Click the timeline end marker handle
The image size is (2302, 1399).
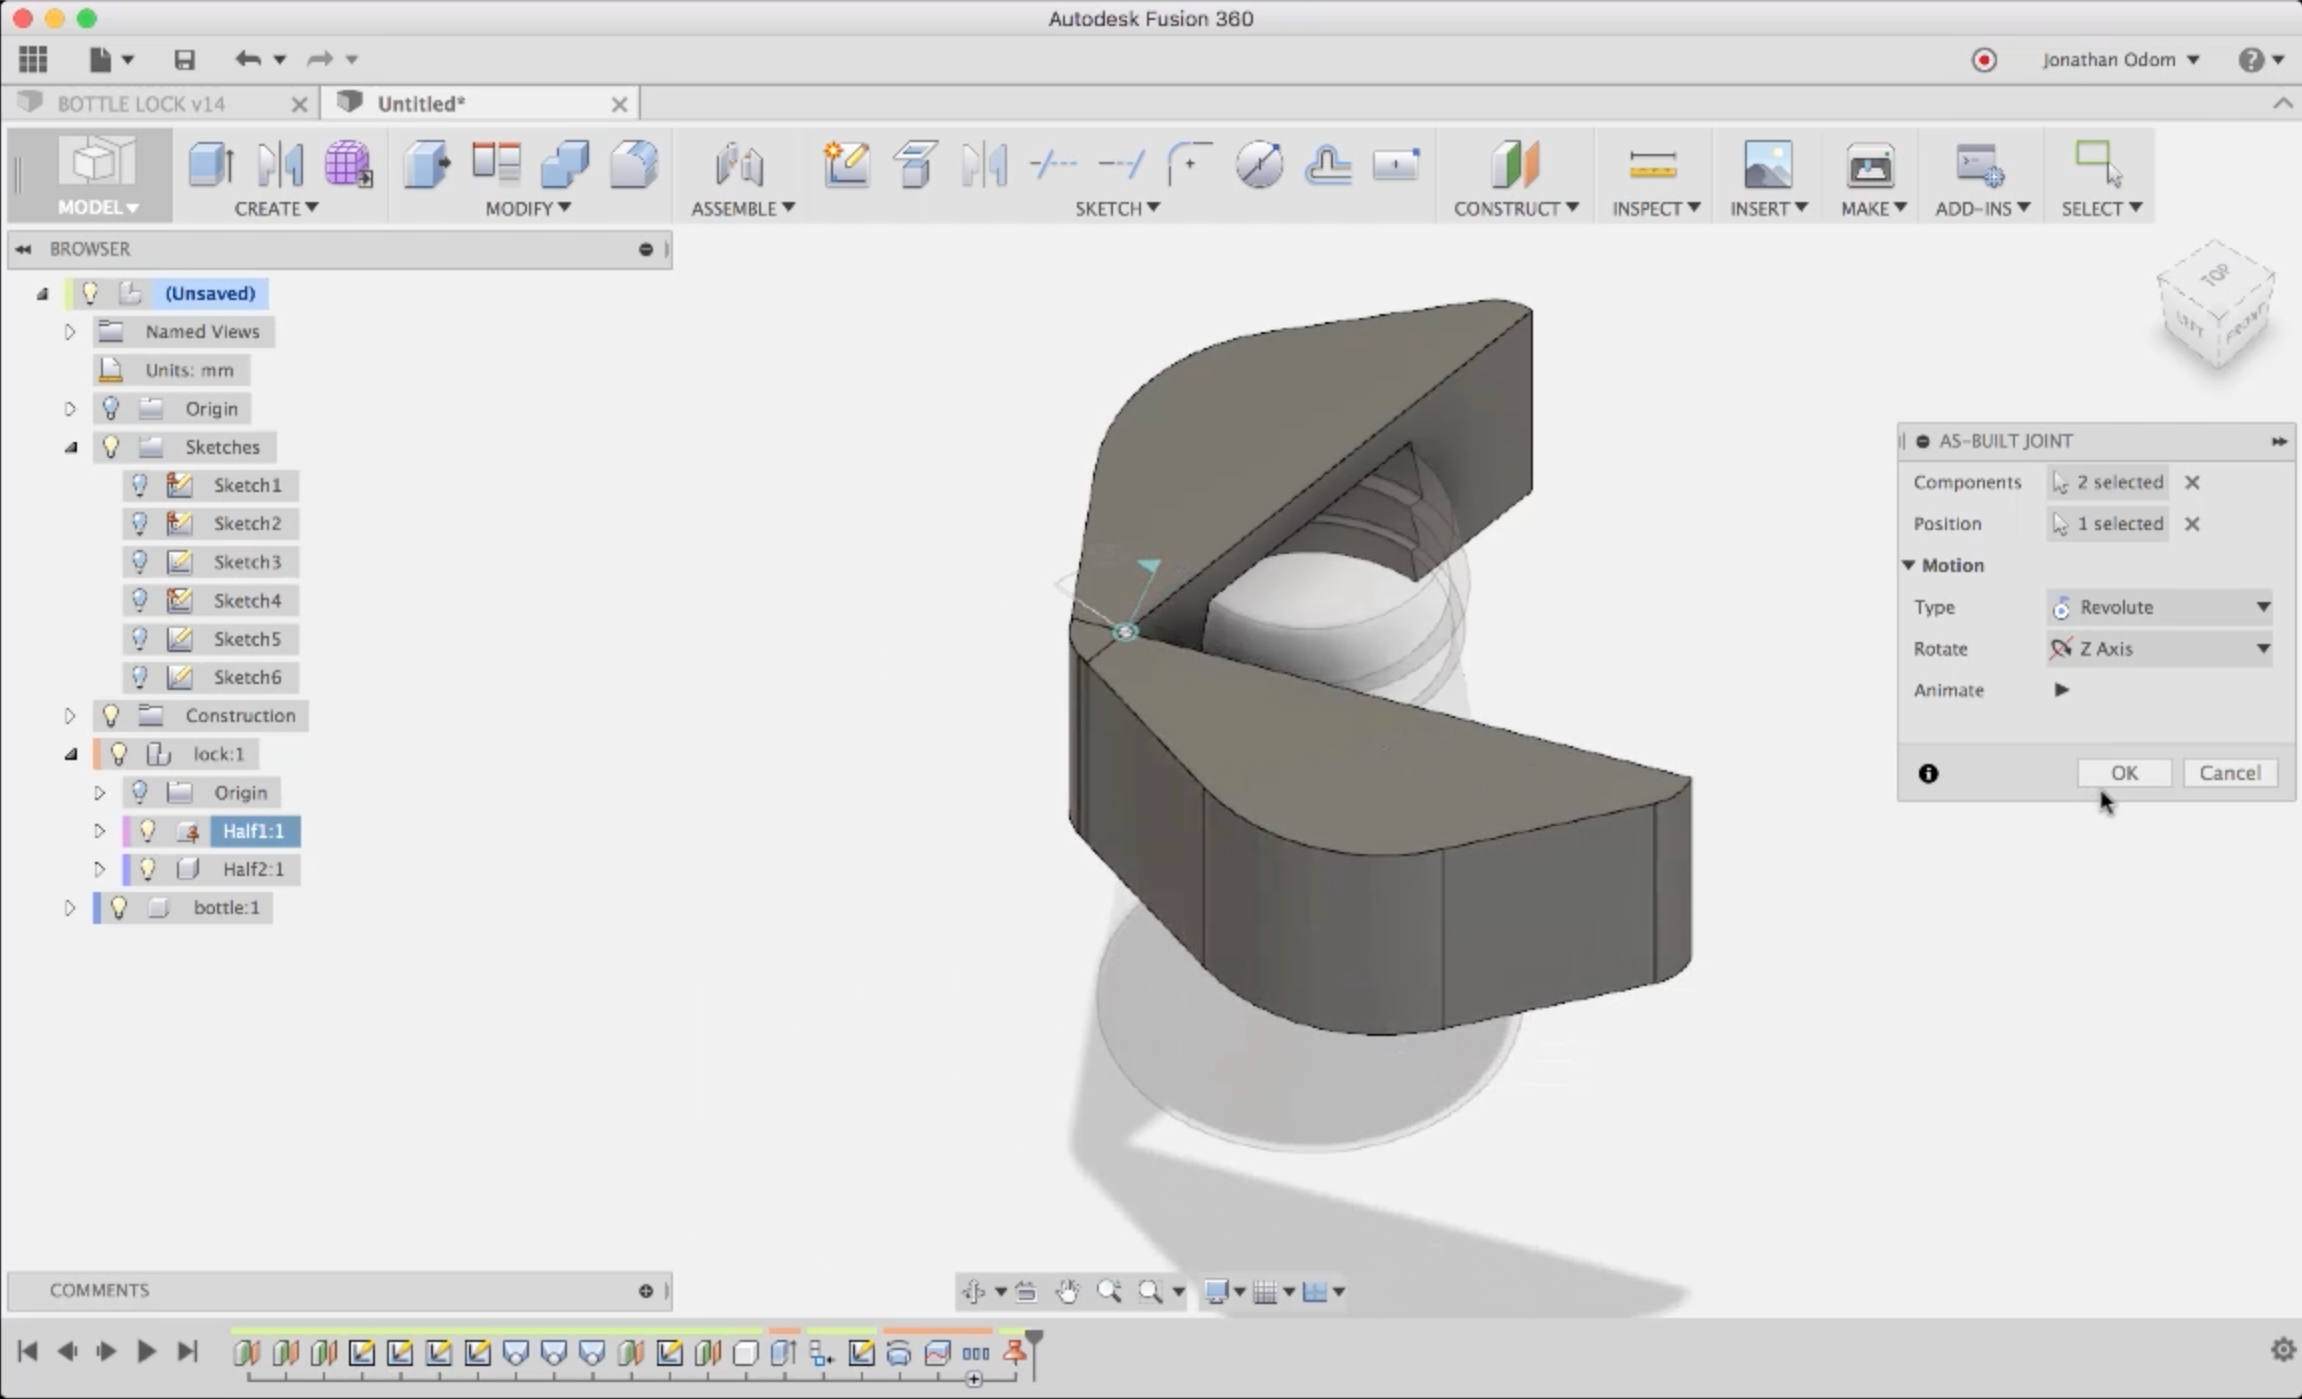coord(1034,1339)
